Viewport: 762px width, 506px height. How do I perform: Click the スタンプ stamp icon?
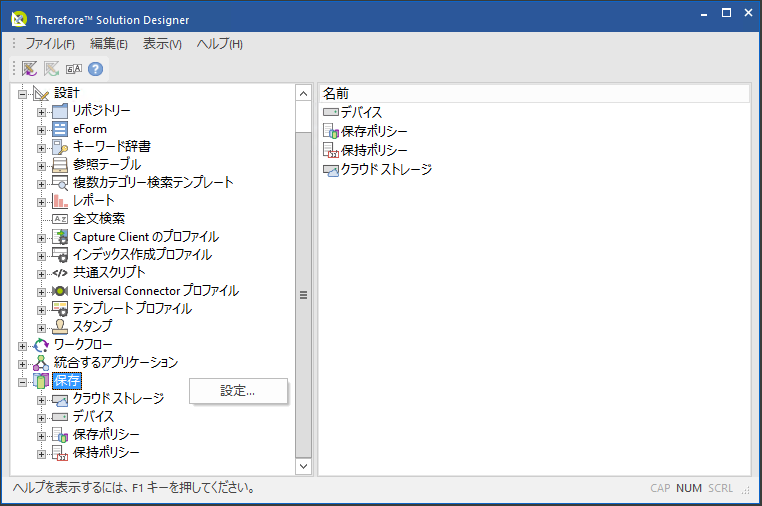(x=60, y=327)
